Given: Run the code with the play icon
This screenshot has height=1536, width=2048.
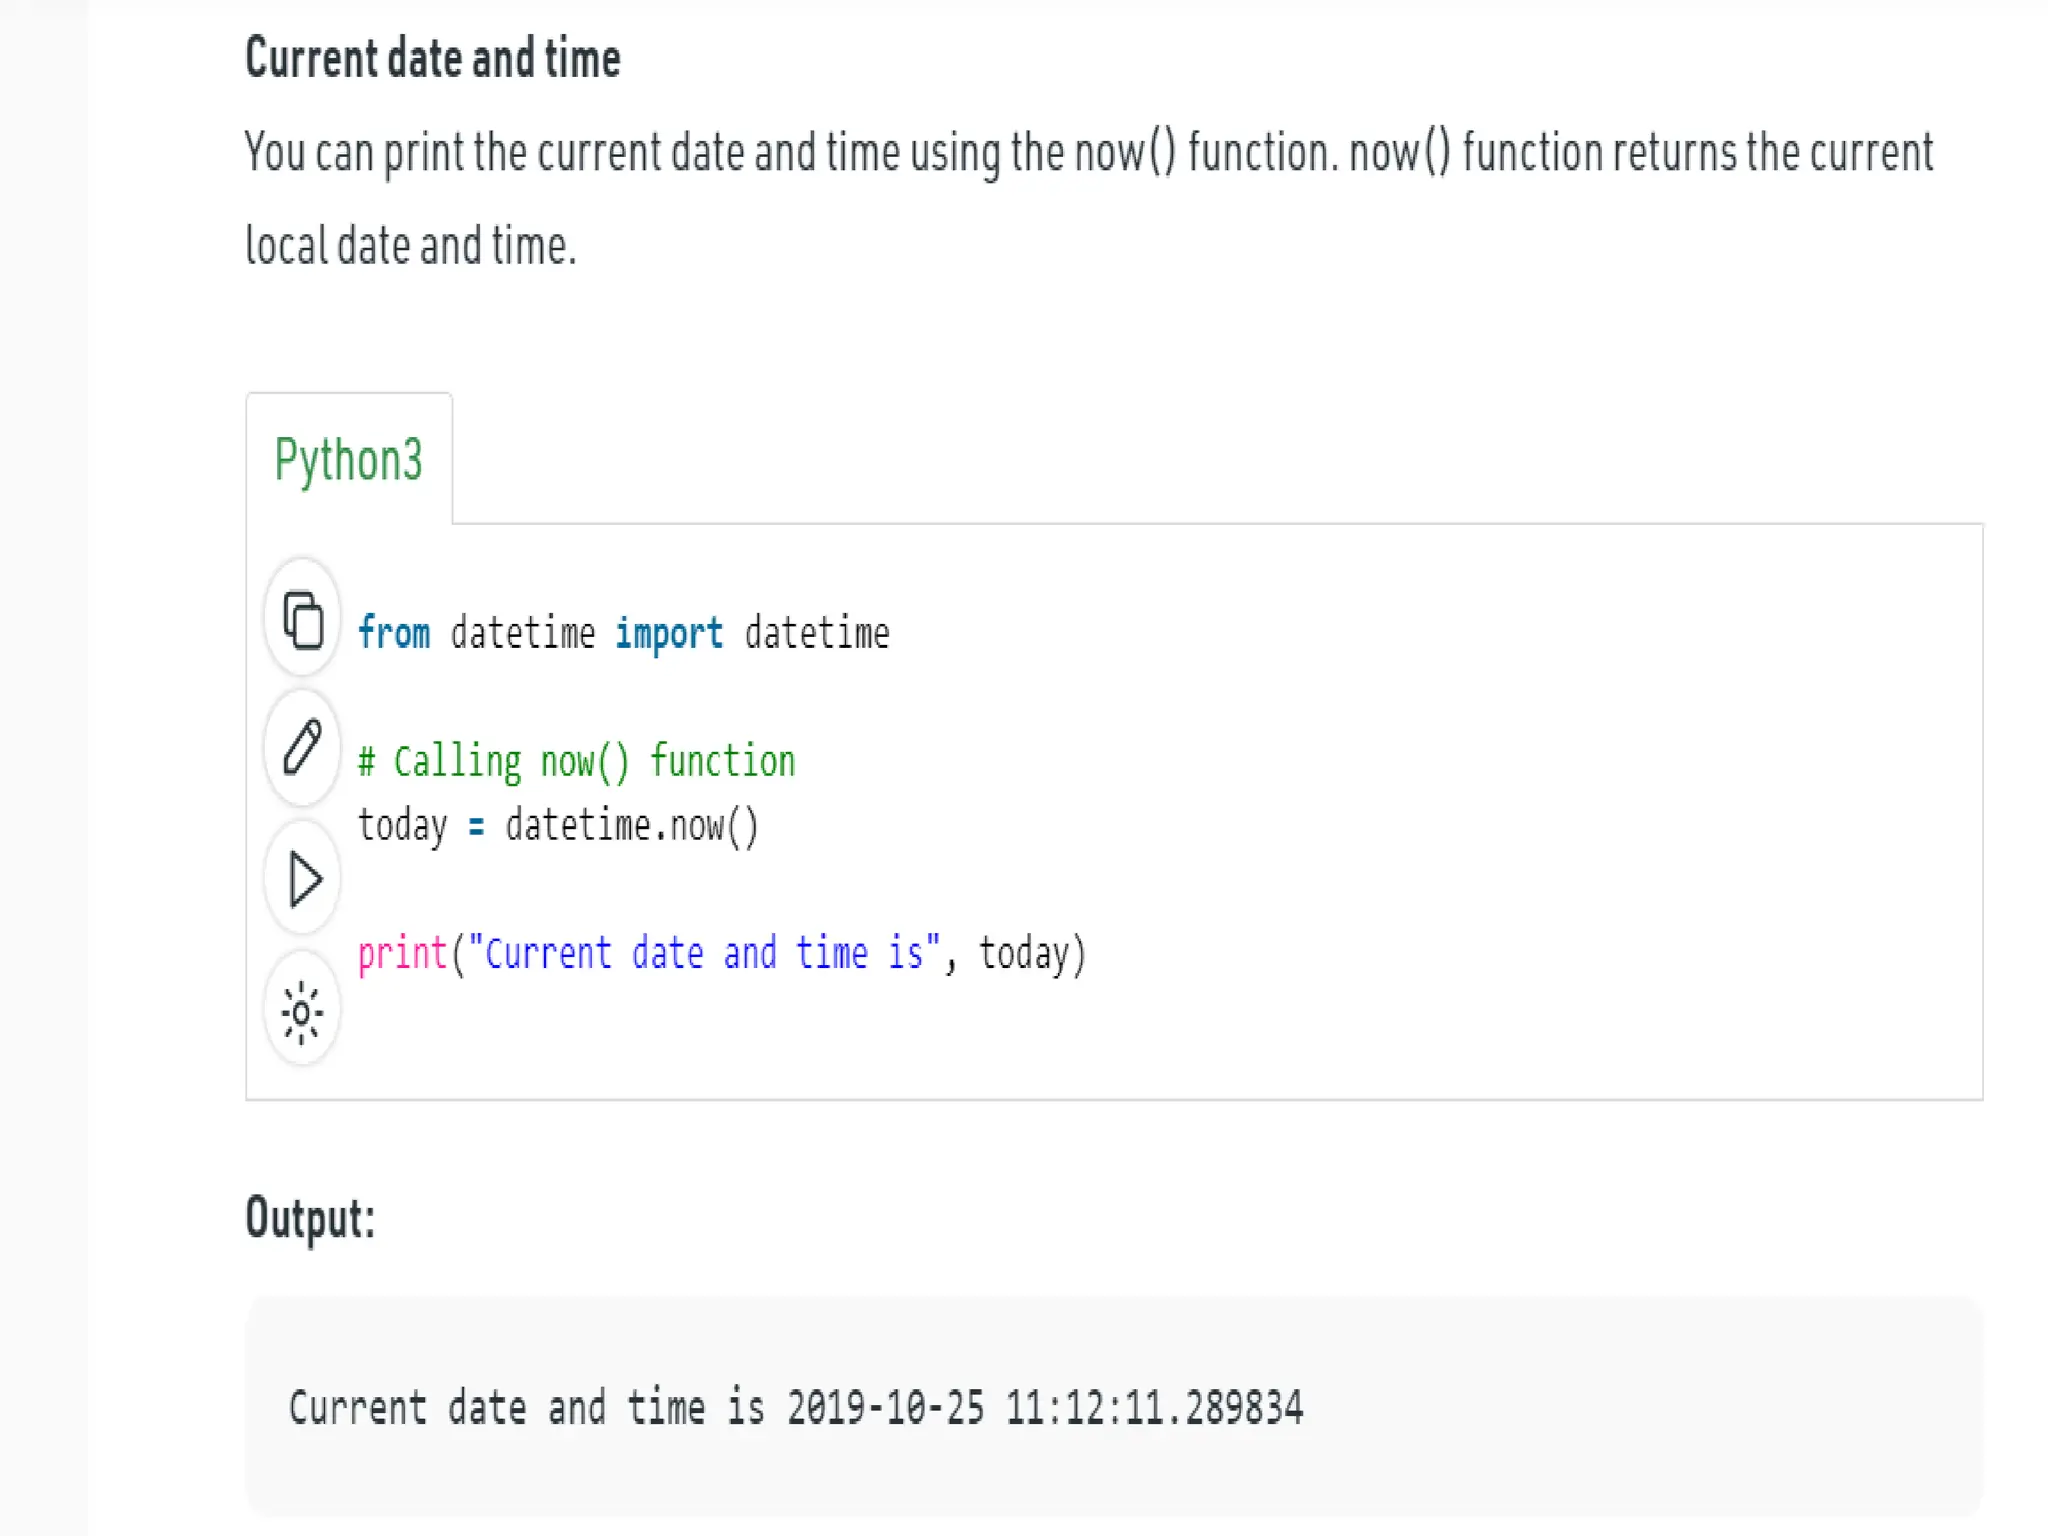Looking at the screenshot, I should coord(303,879).
